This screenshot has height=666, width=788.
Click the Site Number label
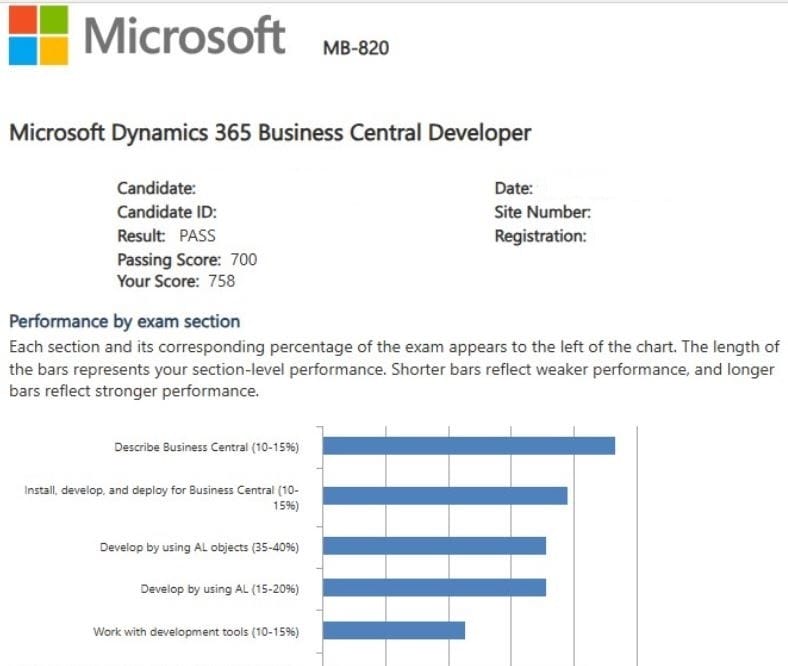[x=542, y=212]
